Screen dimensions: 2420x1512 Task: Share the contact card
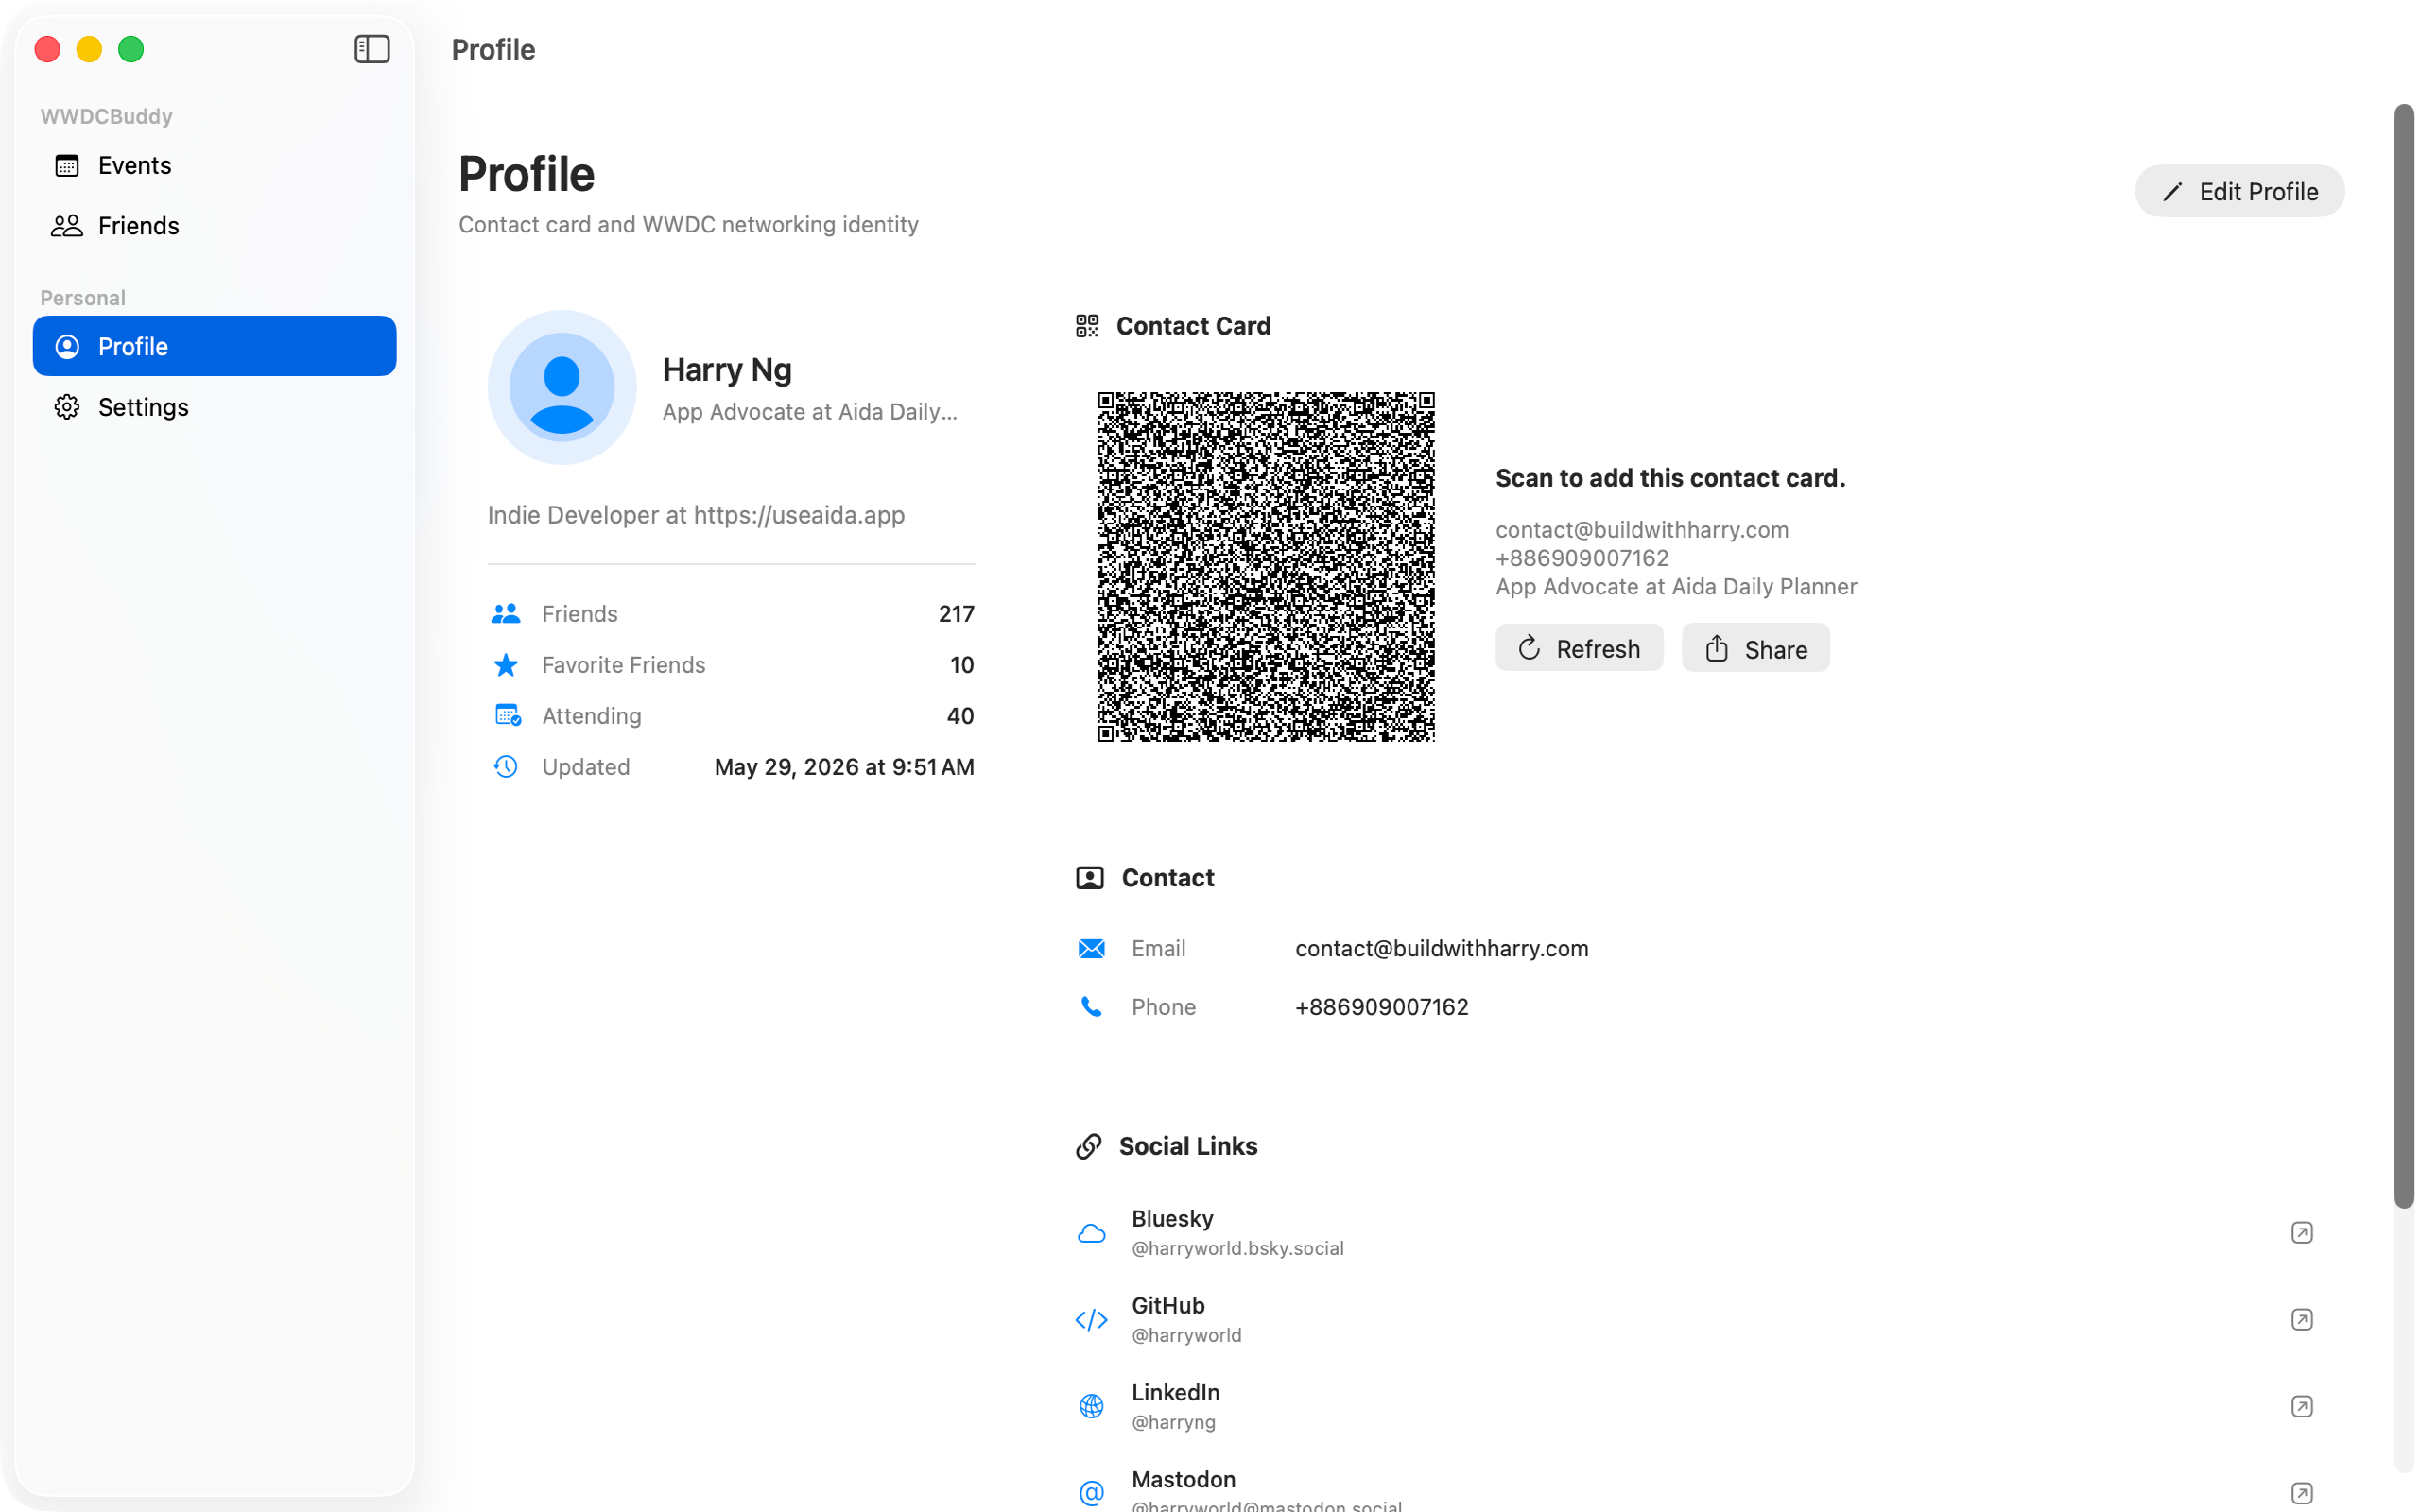click(x=1755, y=648)
